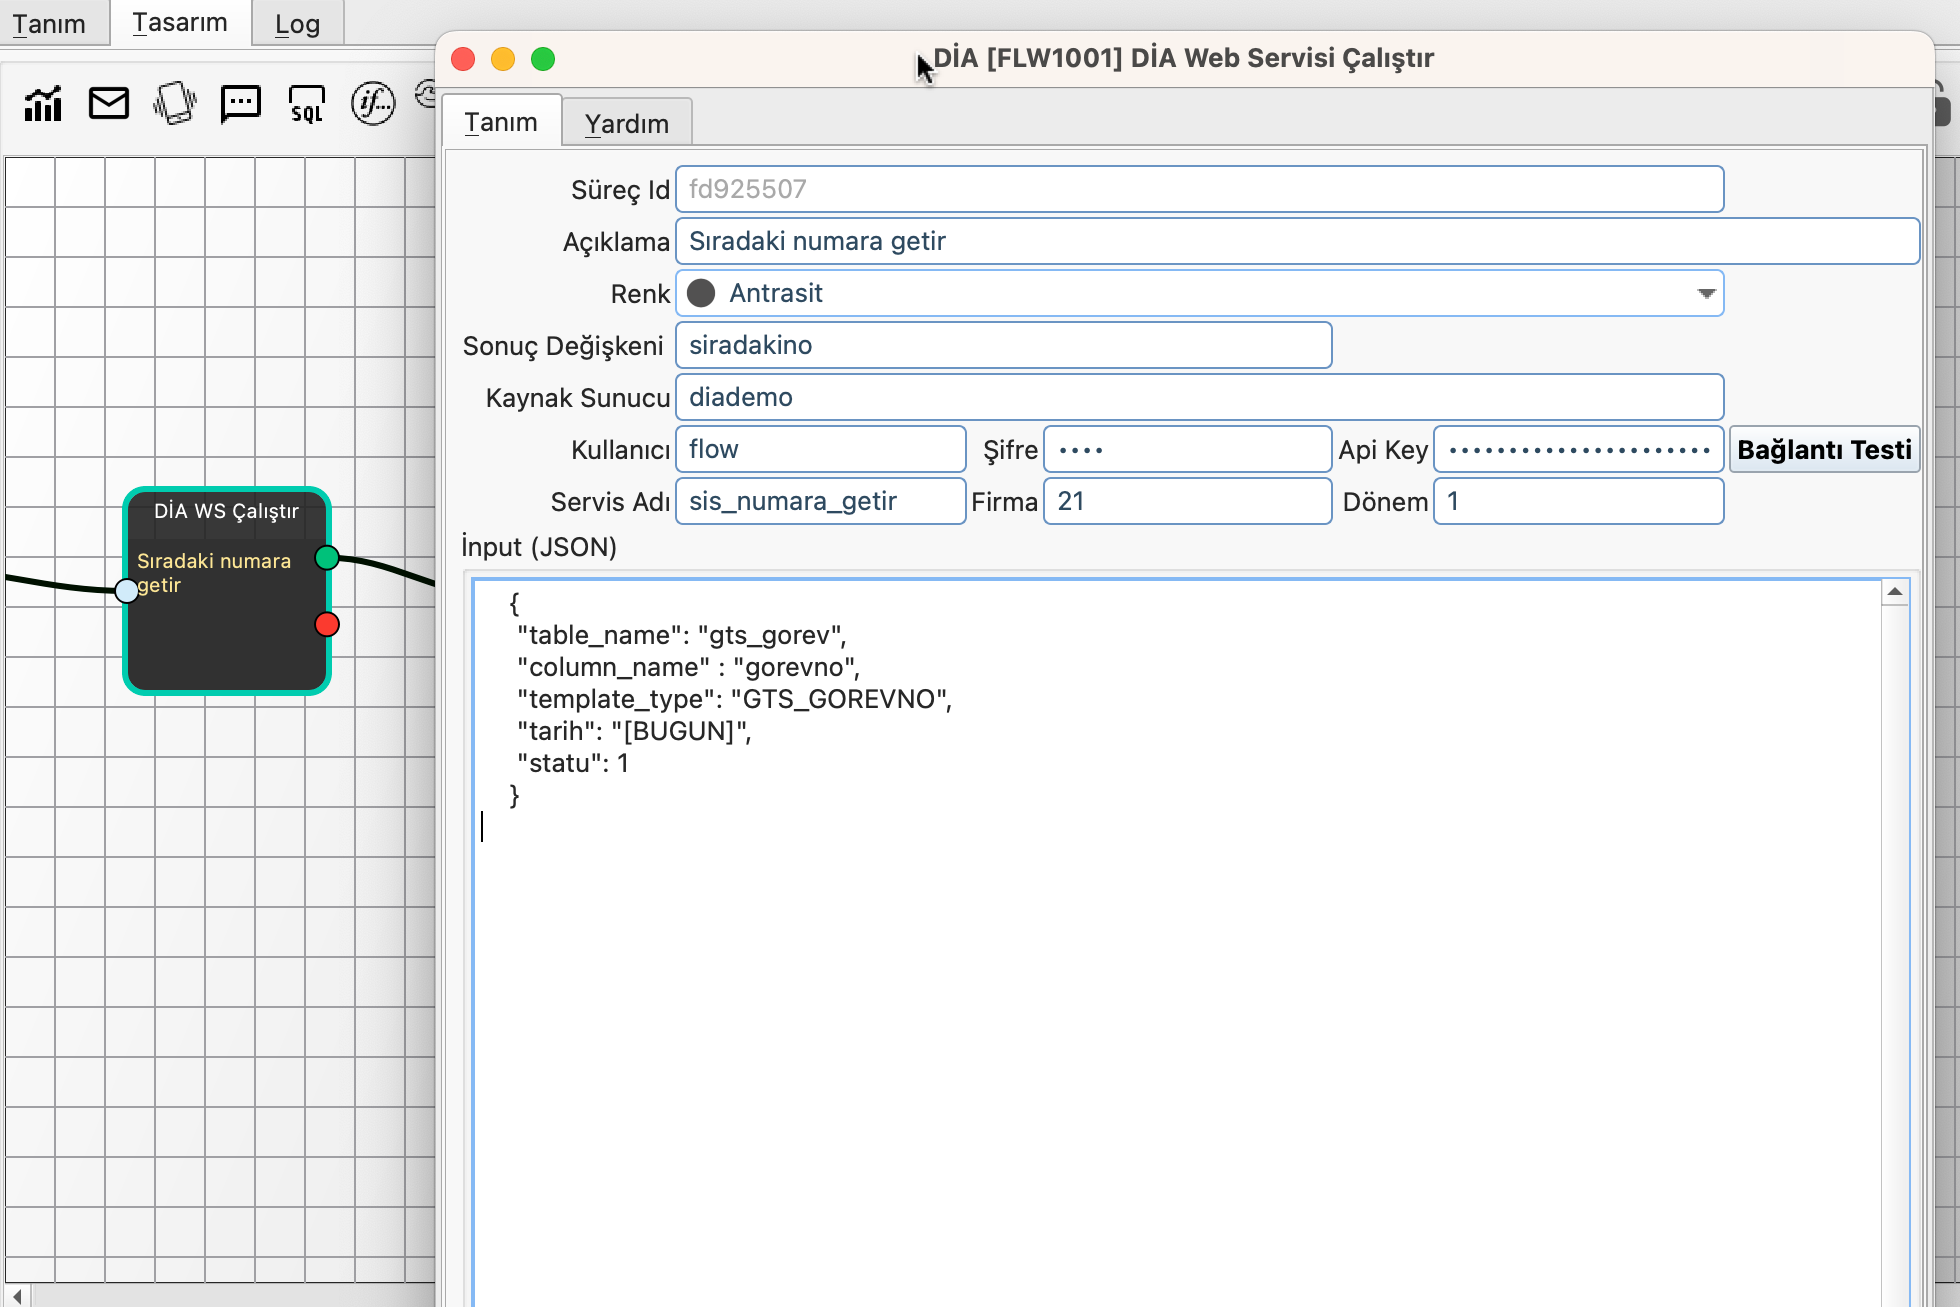Click the red error connector of the node

click(327, 624)
